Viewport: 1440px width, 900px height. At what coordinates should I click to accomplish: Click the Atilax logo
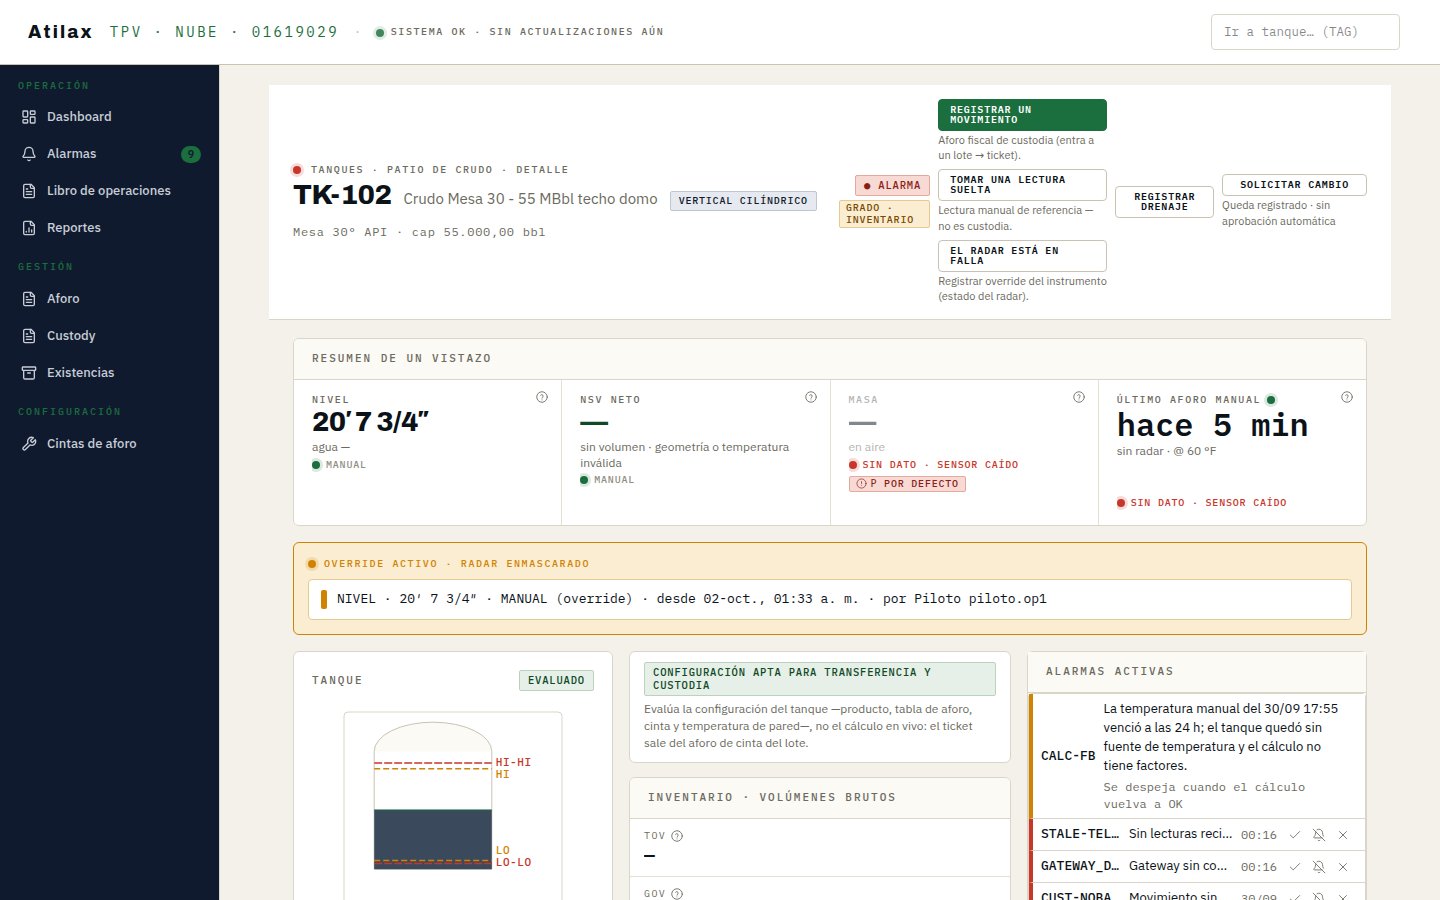coord(60,32)
